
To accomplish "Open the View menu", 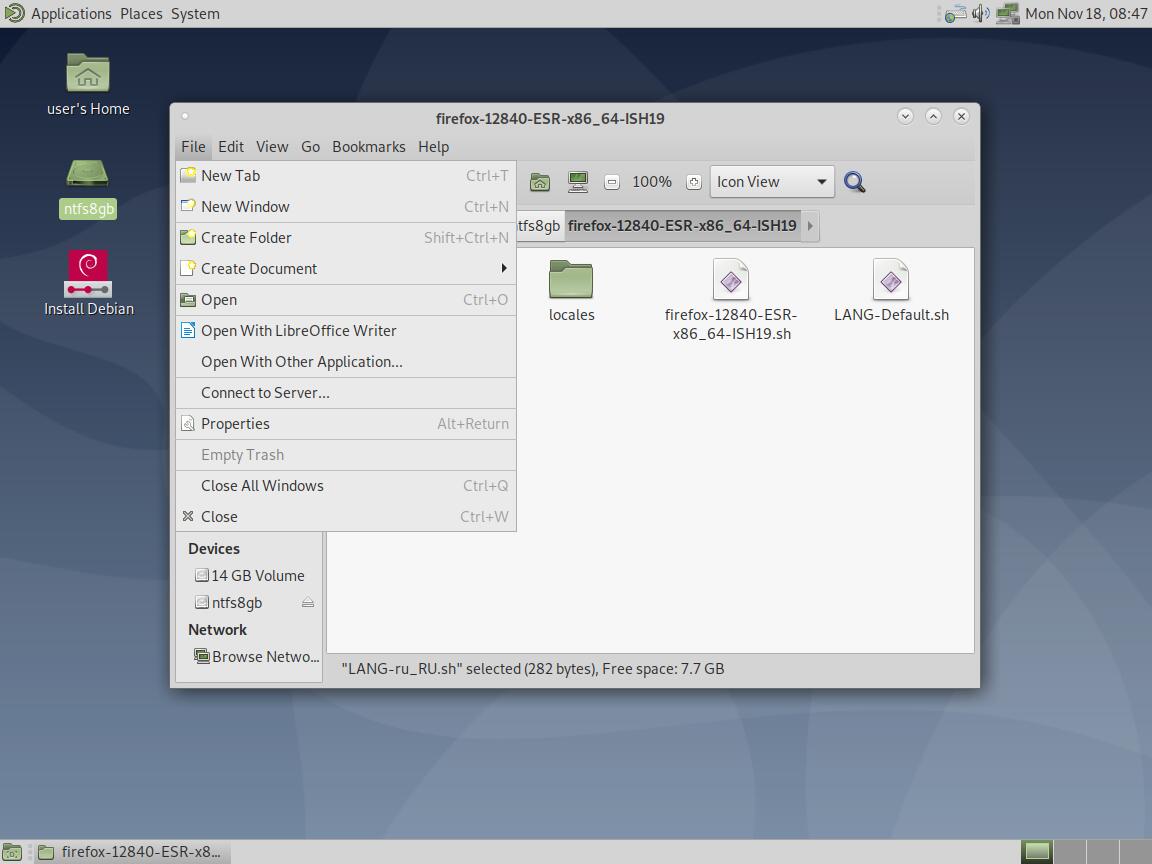I will (272, 147).
